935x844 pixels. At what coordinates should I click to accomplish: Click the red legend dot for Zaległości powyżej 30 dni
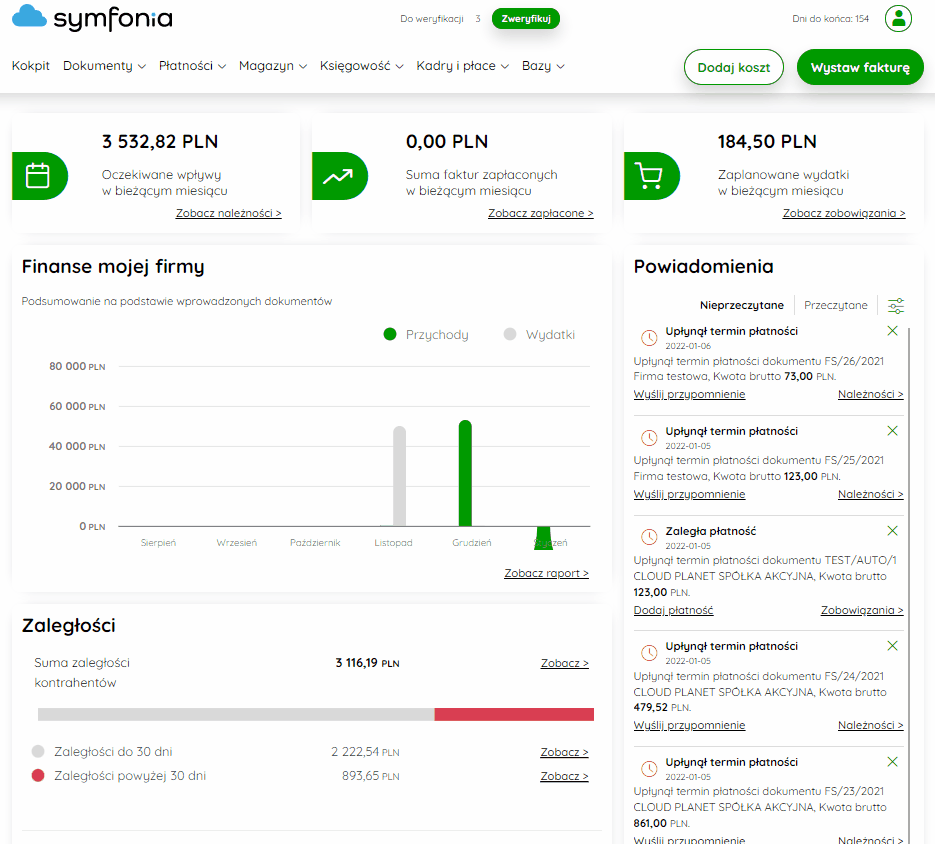click(x=38, y=775)
